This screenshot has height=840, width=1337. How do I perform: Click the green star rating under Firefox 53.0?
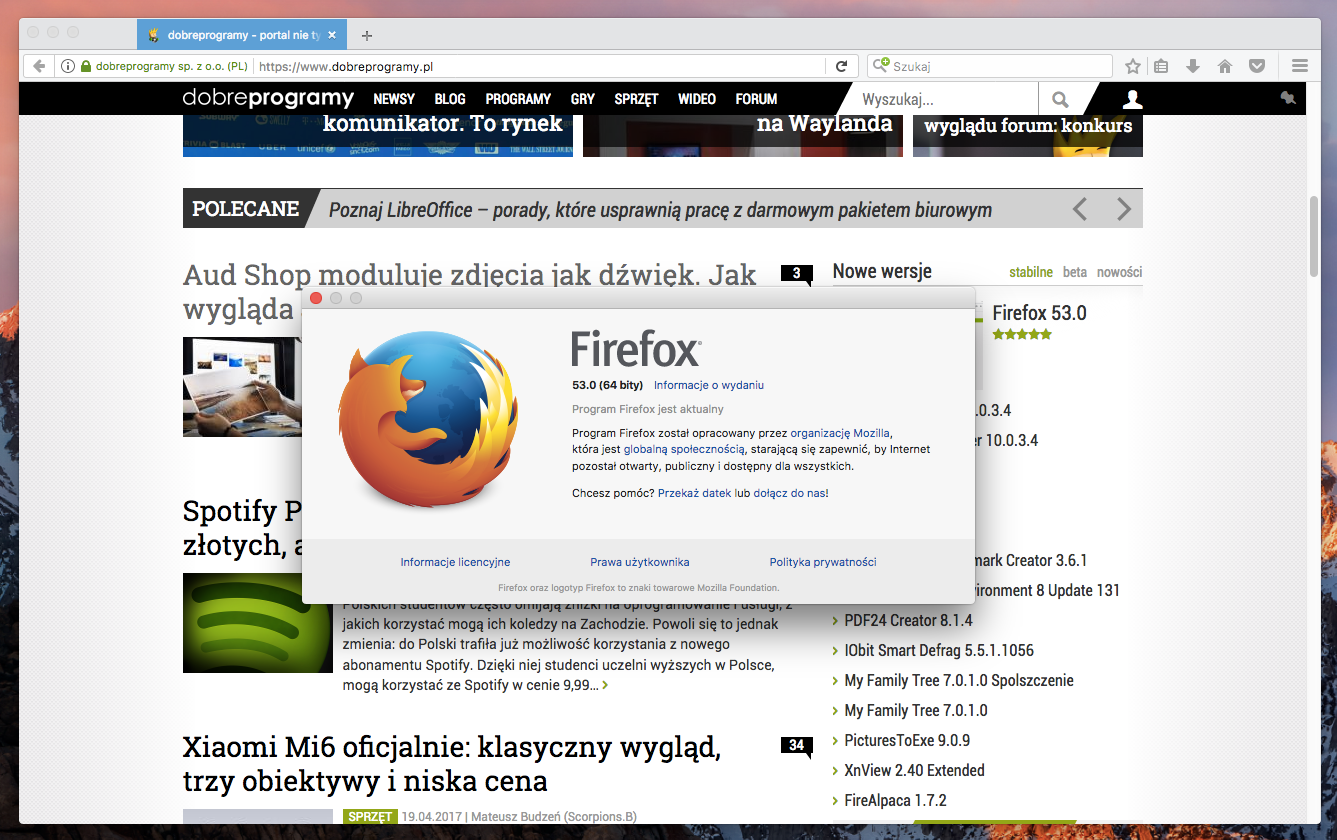click(x=1022, y=335)
